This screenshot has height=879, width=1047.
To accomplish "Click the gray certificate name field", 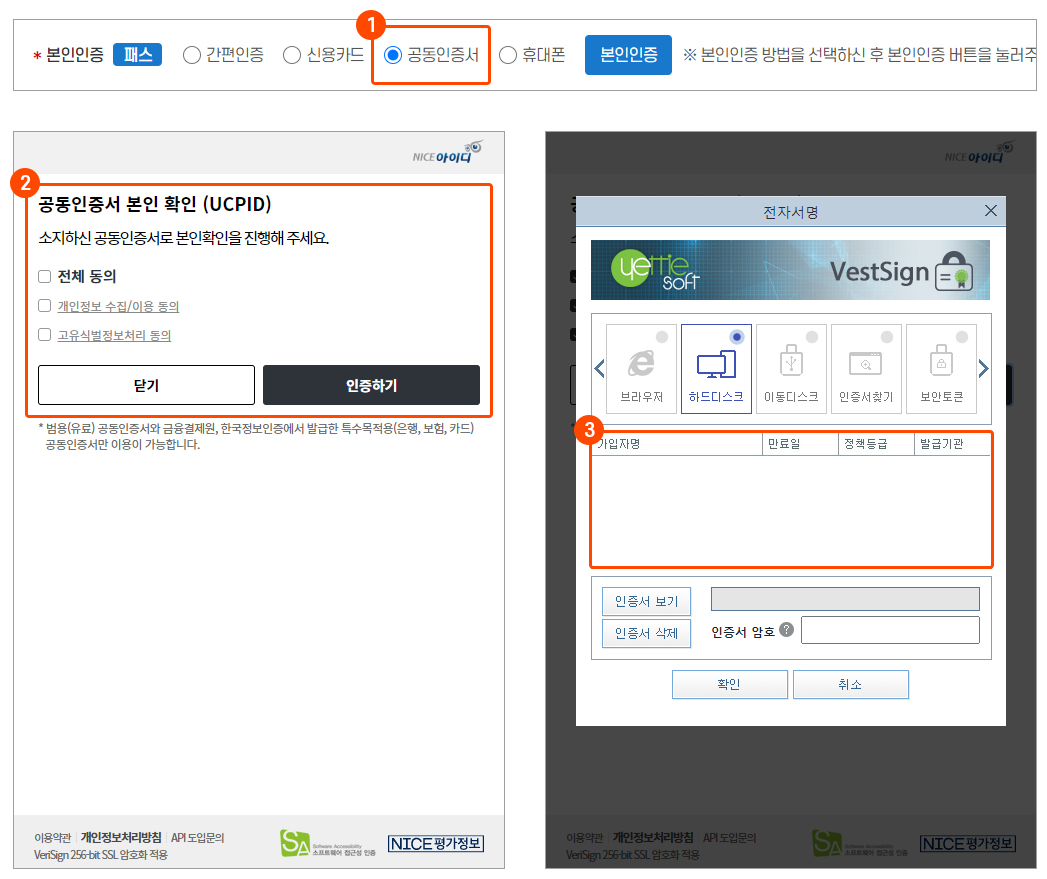I will [845, 599].
